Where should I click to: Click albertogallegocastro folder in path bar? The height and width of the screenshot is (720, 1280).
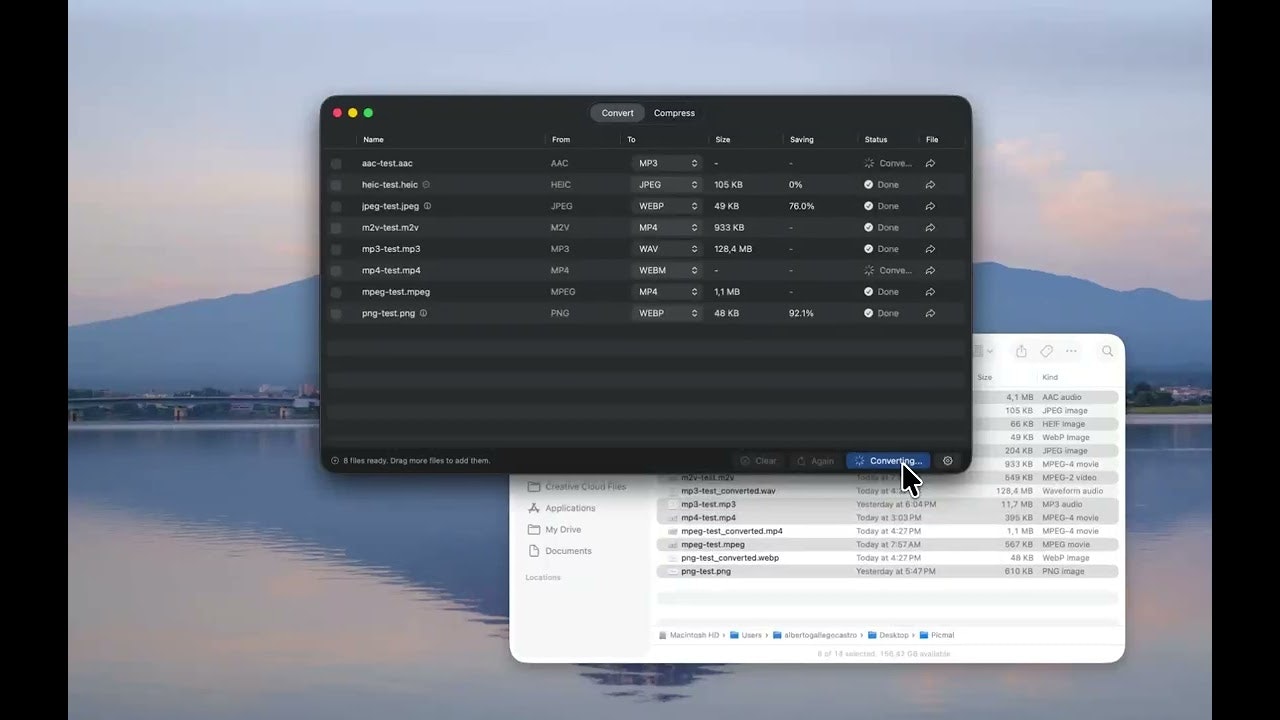pyautogui.click(x=815, y=635)
